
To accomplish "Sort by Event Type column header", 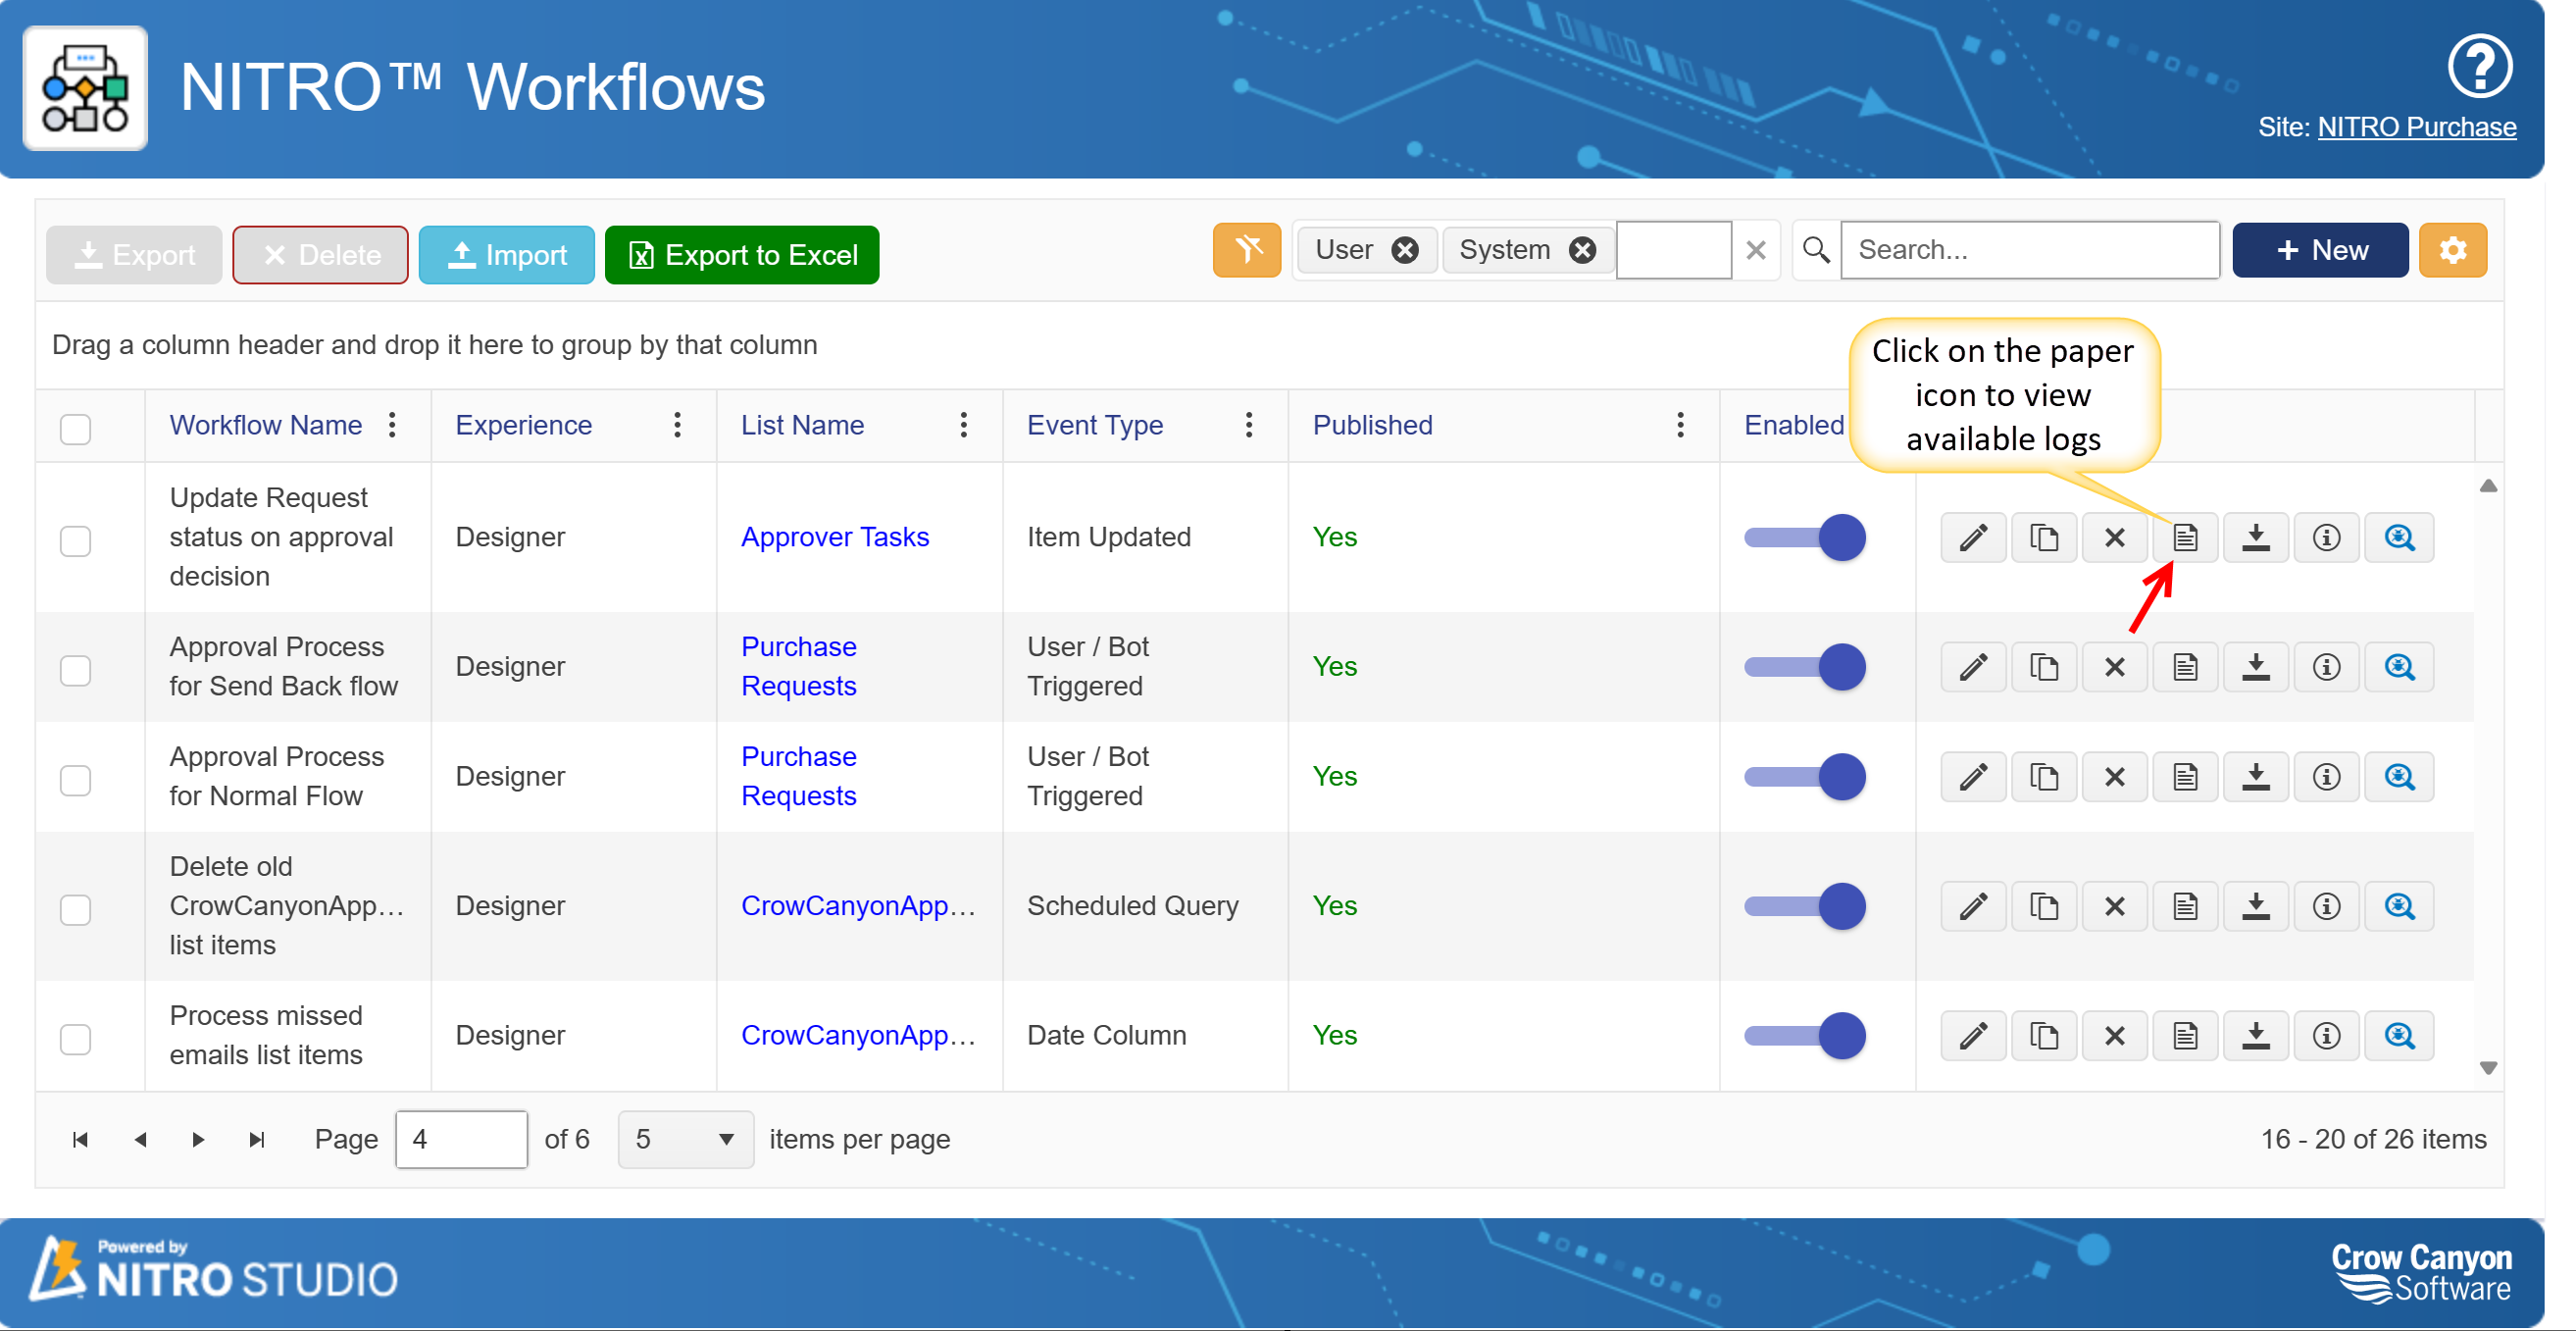I will [1095, 425].
